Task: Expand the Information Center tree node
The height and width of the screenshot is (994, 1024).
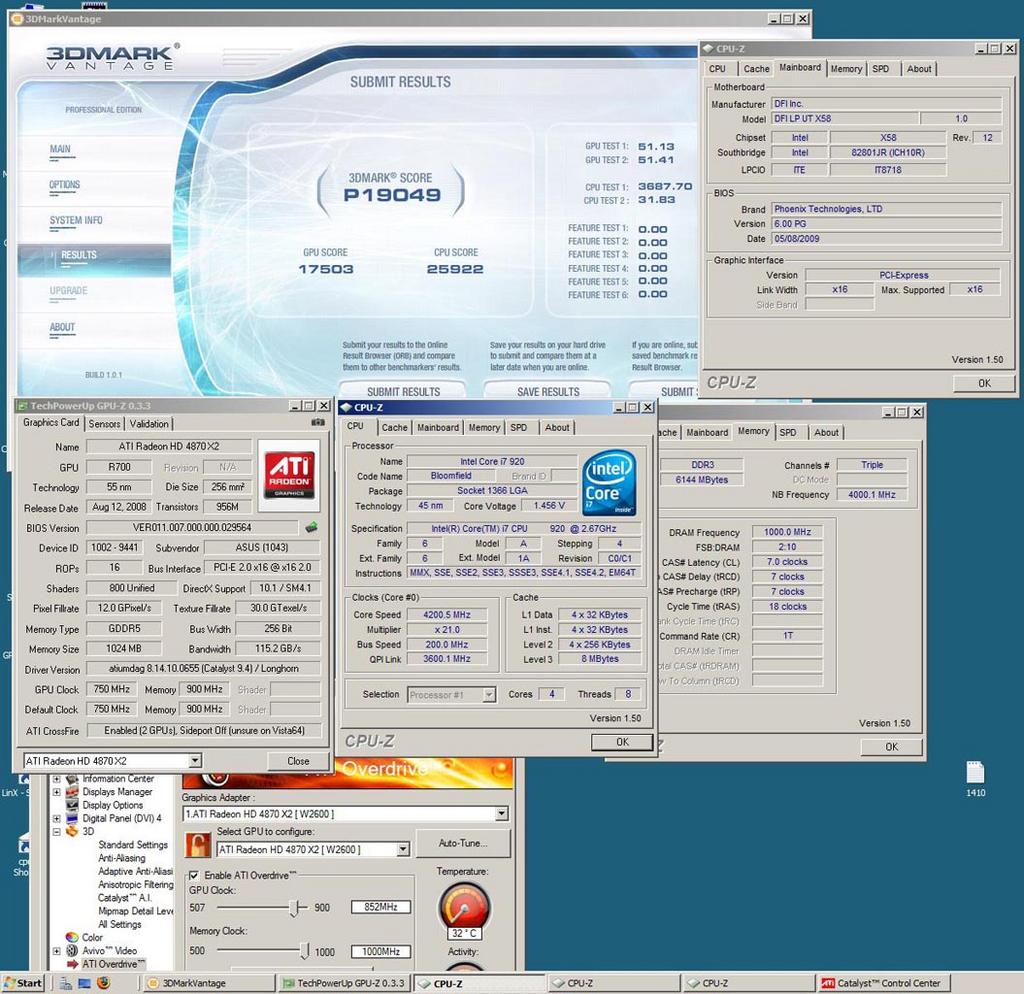Action: tap(56, 778)
